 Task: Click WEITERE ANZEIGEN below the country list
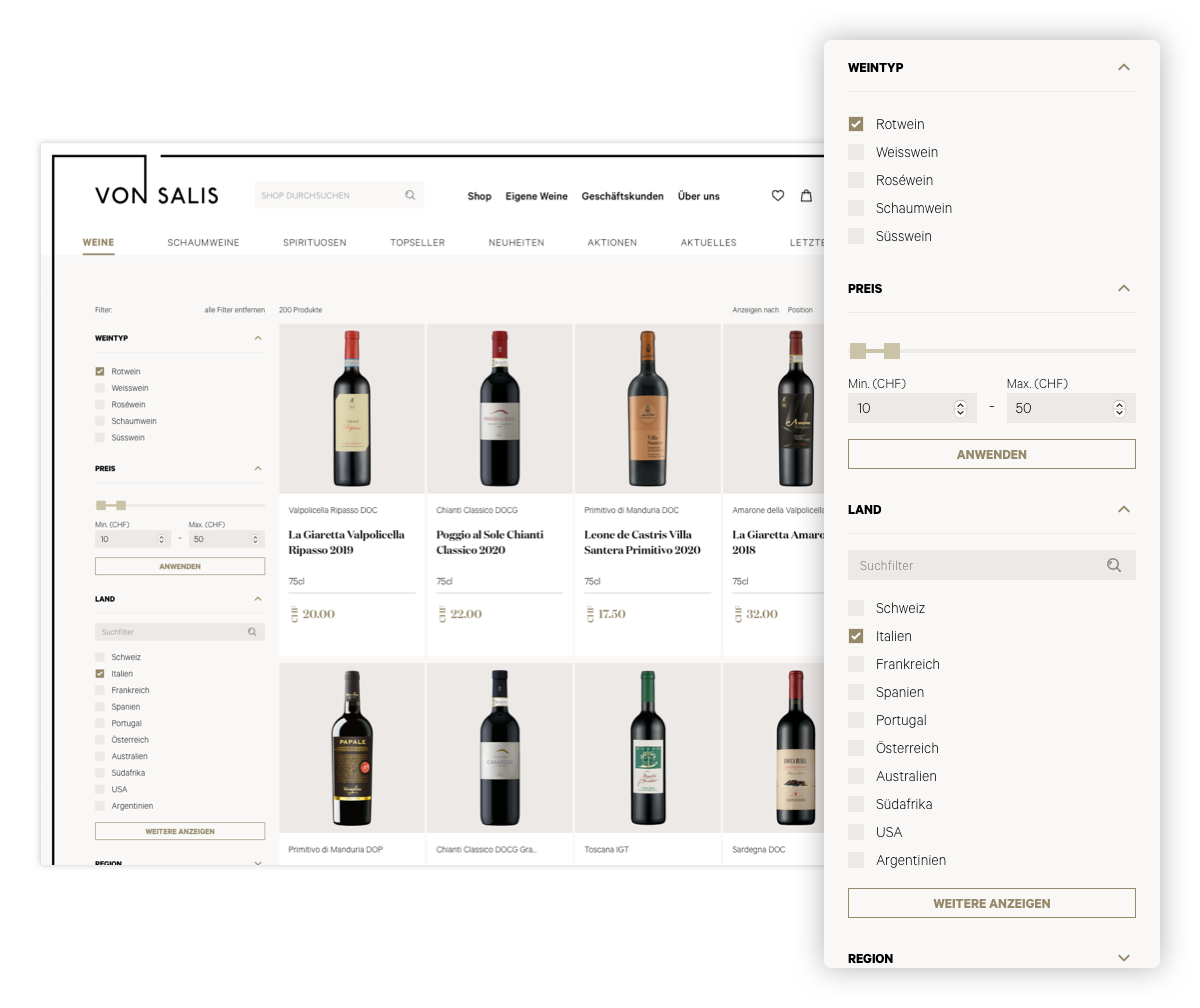(x=991, y=902)
